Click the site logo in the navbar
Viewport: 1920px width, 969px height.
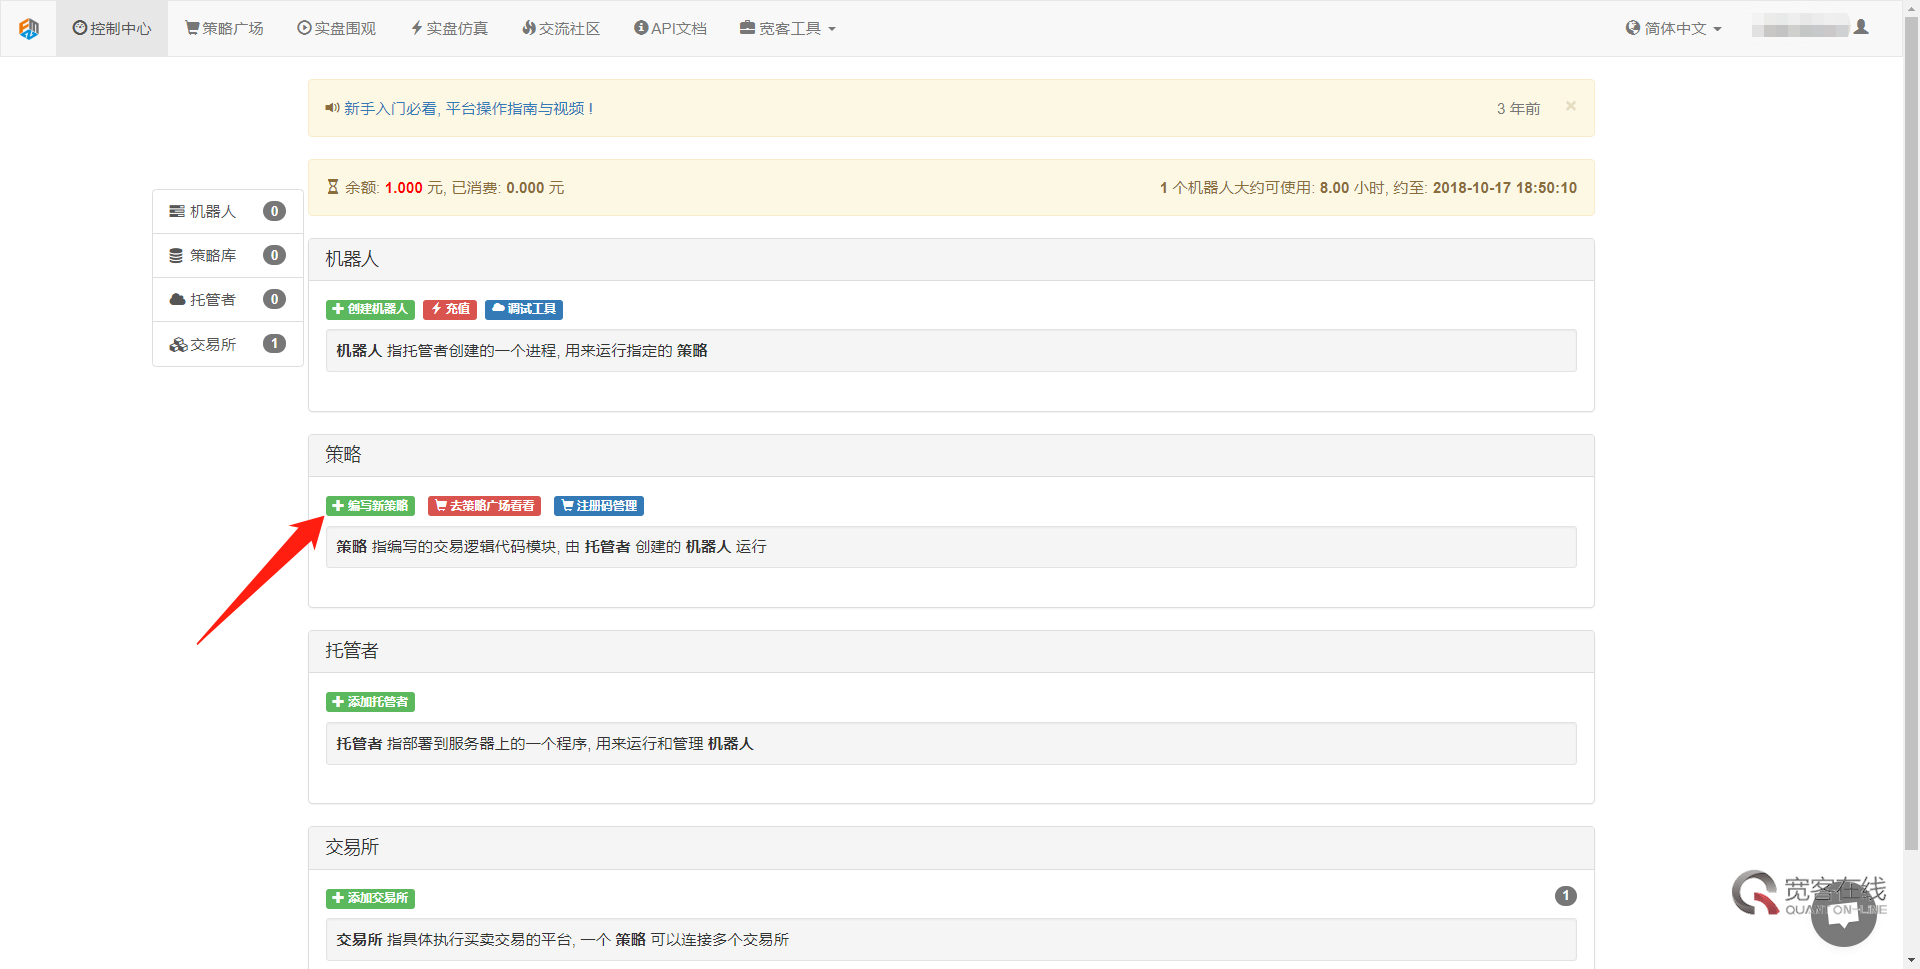(x=29, y=29)
